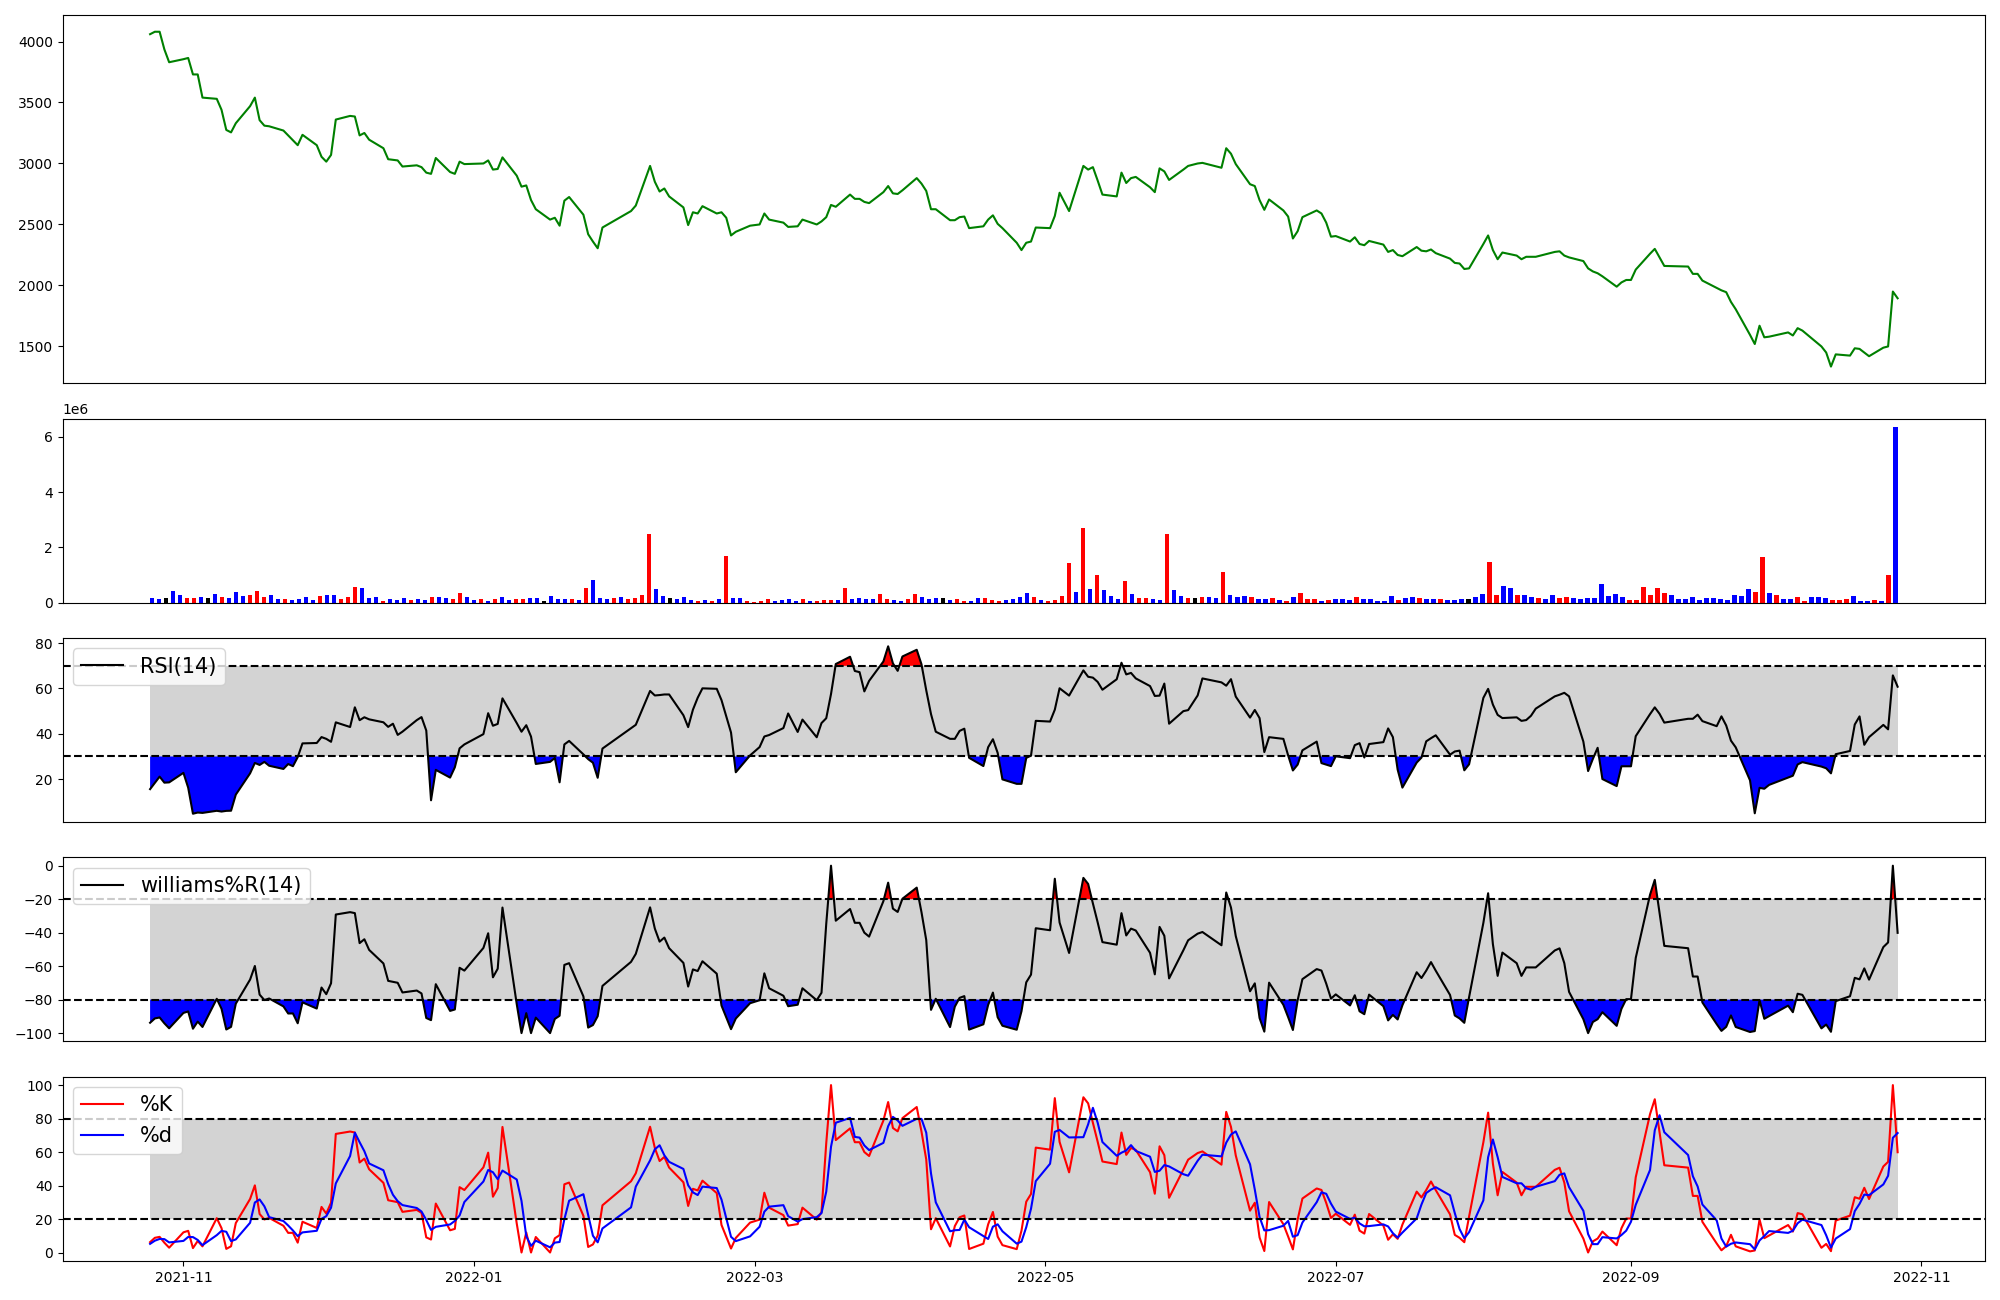Click the blue %d line swatch in legend

(x=102, y=1135)
